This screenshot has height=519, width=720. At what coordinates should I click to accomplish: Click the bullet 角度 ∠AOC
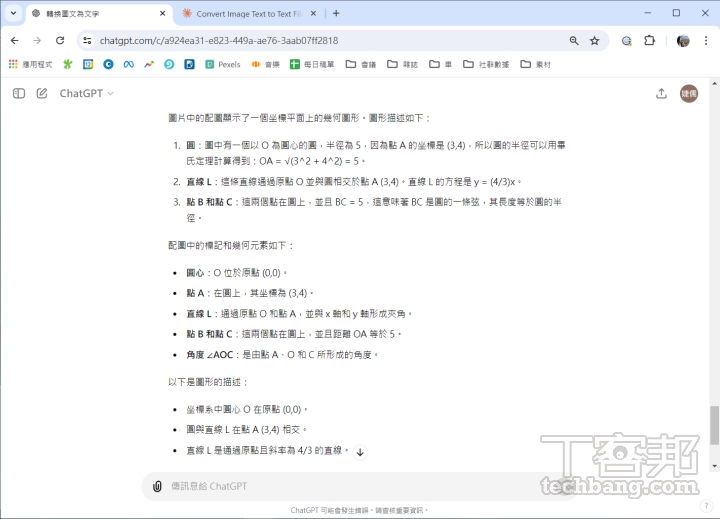(282, 355)
